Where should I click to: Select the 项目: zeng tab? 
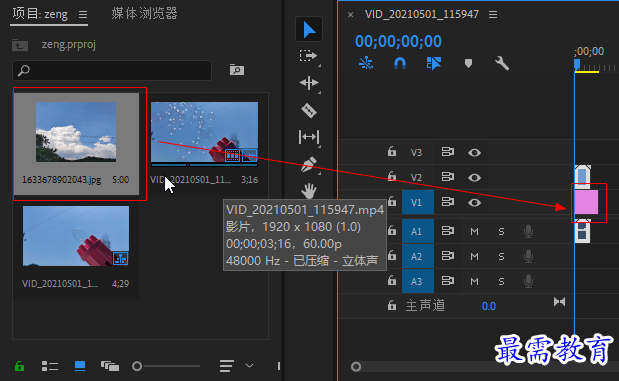click(40, 14)
